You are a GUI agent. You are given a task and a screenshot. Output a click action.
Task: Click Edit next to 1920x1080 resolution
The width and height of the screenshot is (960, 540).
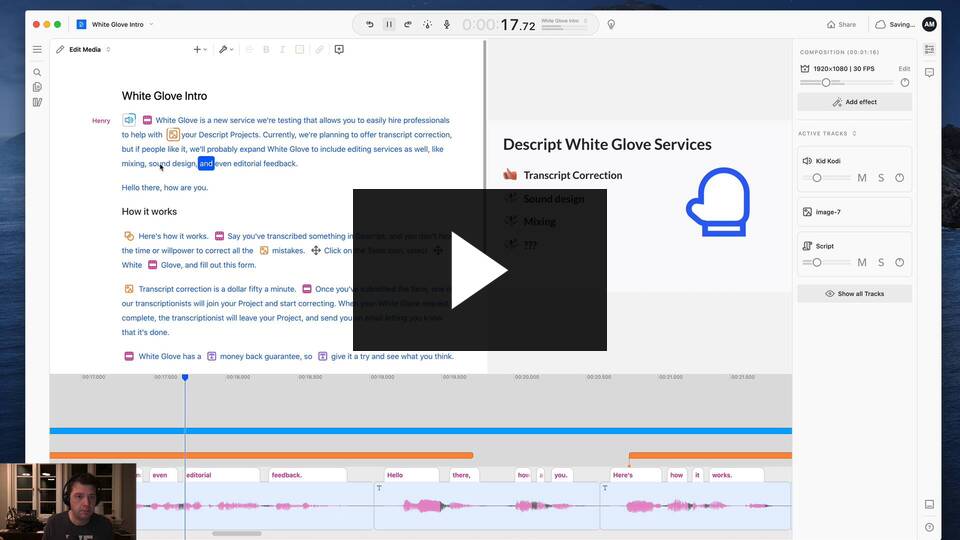(x=904, y=69)
